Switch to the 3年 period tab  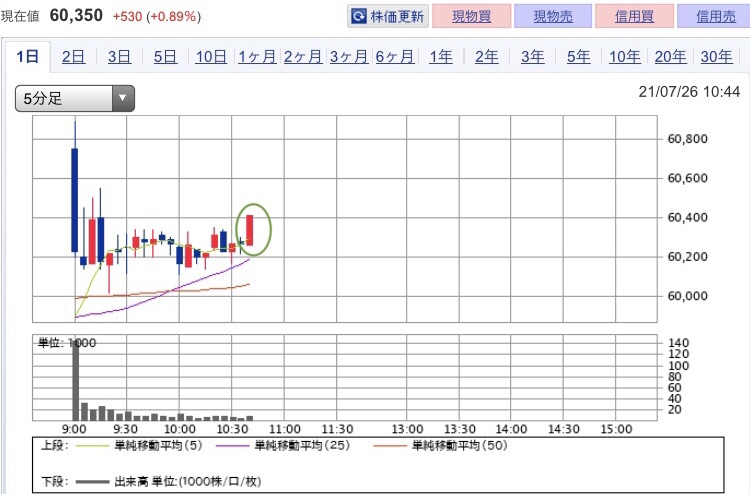(532, 57)
